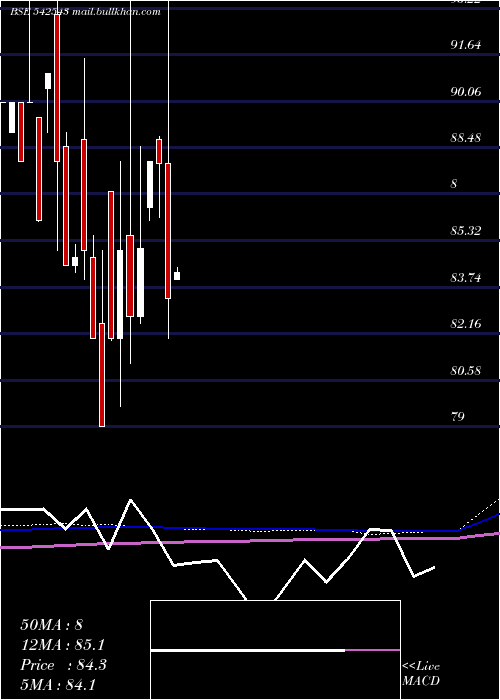
Task: Click the white MACD line in the box
Action: 248,650
